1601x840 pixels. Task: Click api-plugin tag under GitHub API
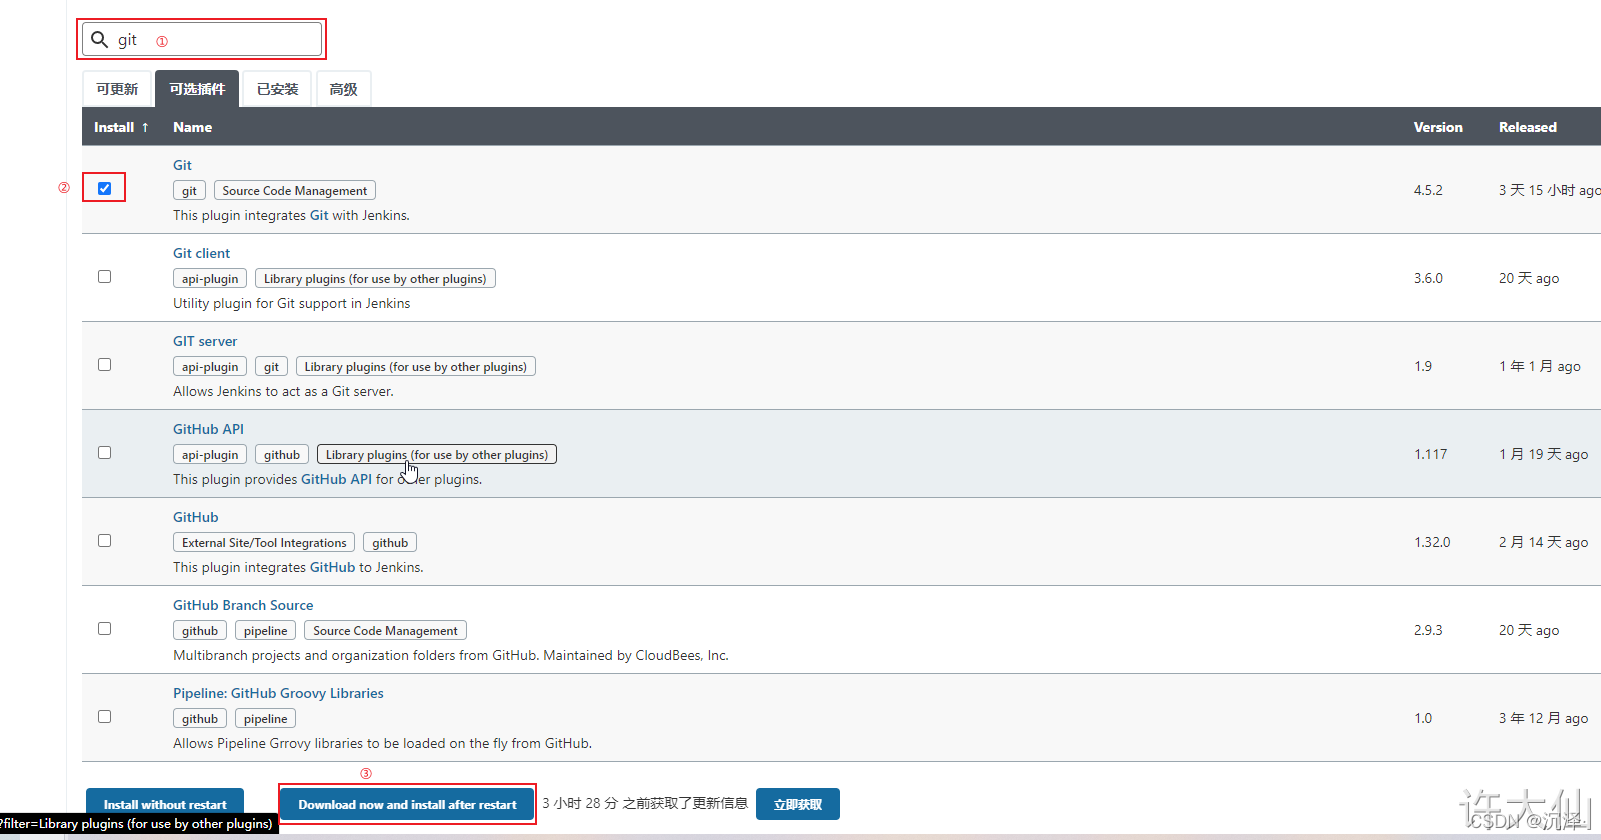click(x=210, y=454)
